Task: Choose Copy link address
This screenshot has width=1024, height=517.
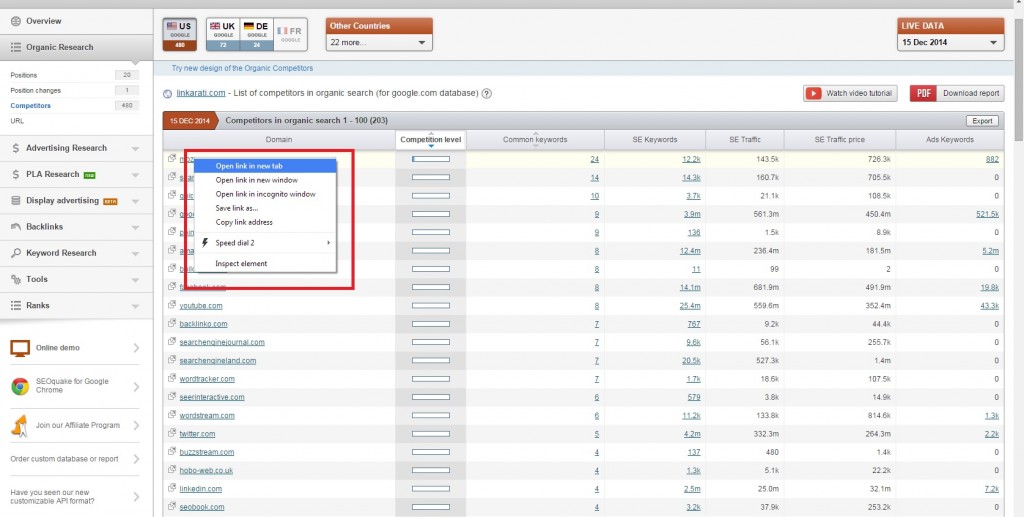Action: pos(265,222)
